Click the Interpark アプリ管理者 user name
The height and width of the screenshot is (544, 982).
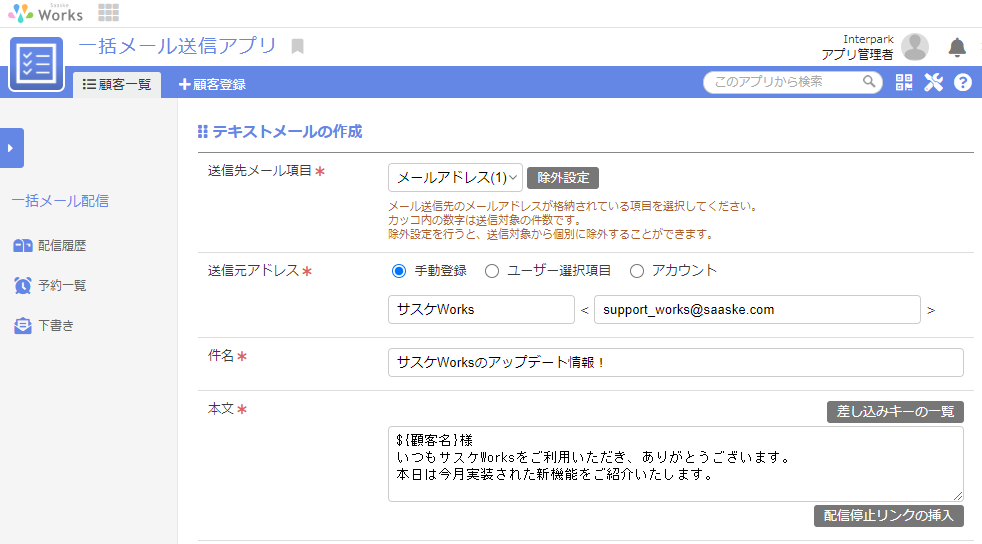point(857,47)
